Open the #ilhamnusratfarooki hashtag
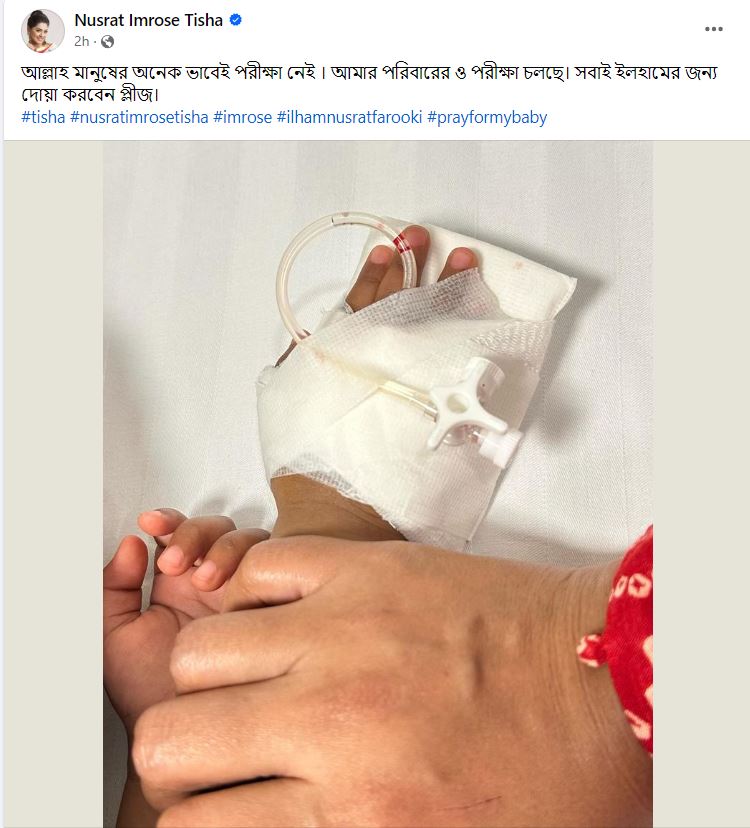Image resolution: width=750 pixels, height=828 pixels. pos(349,117)
